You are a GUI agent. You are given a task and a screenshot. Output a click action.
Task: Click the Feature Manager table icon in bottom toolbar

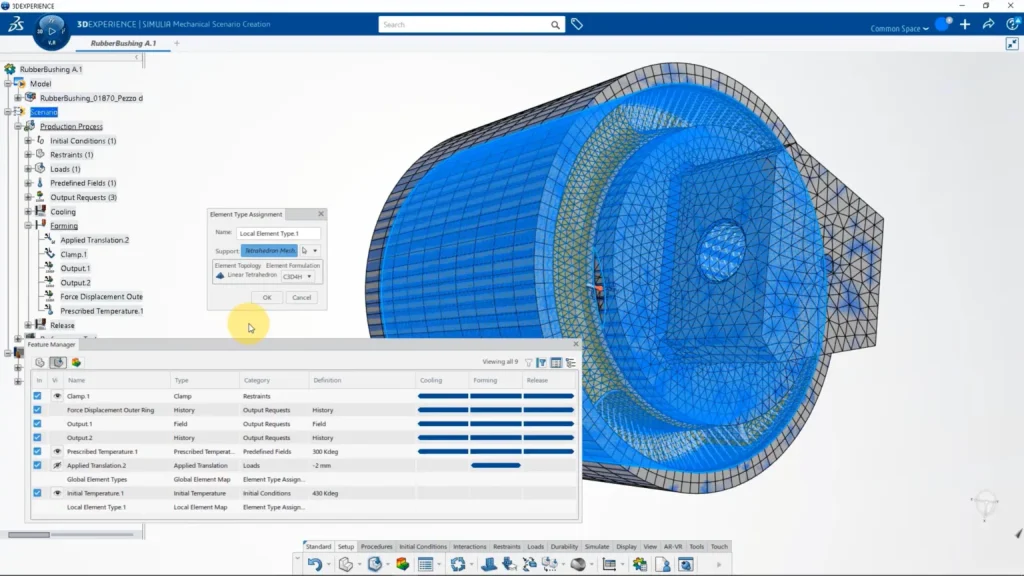(x=425, y=564)
